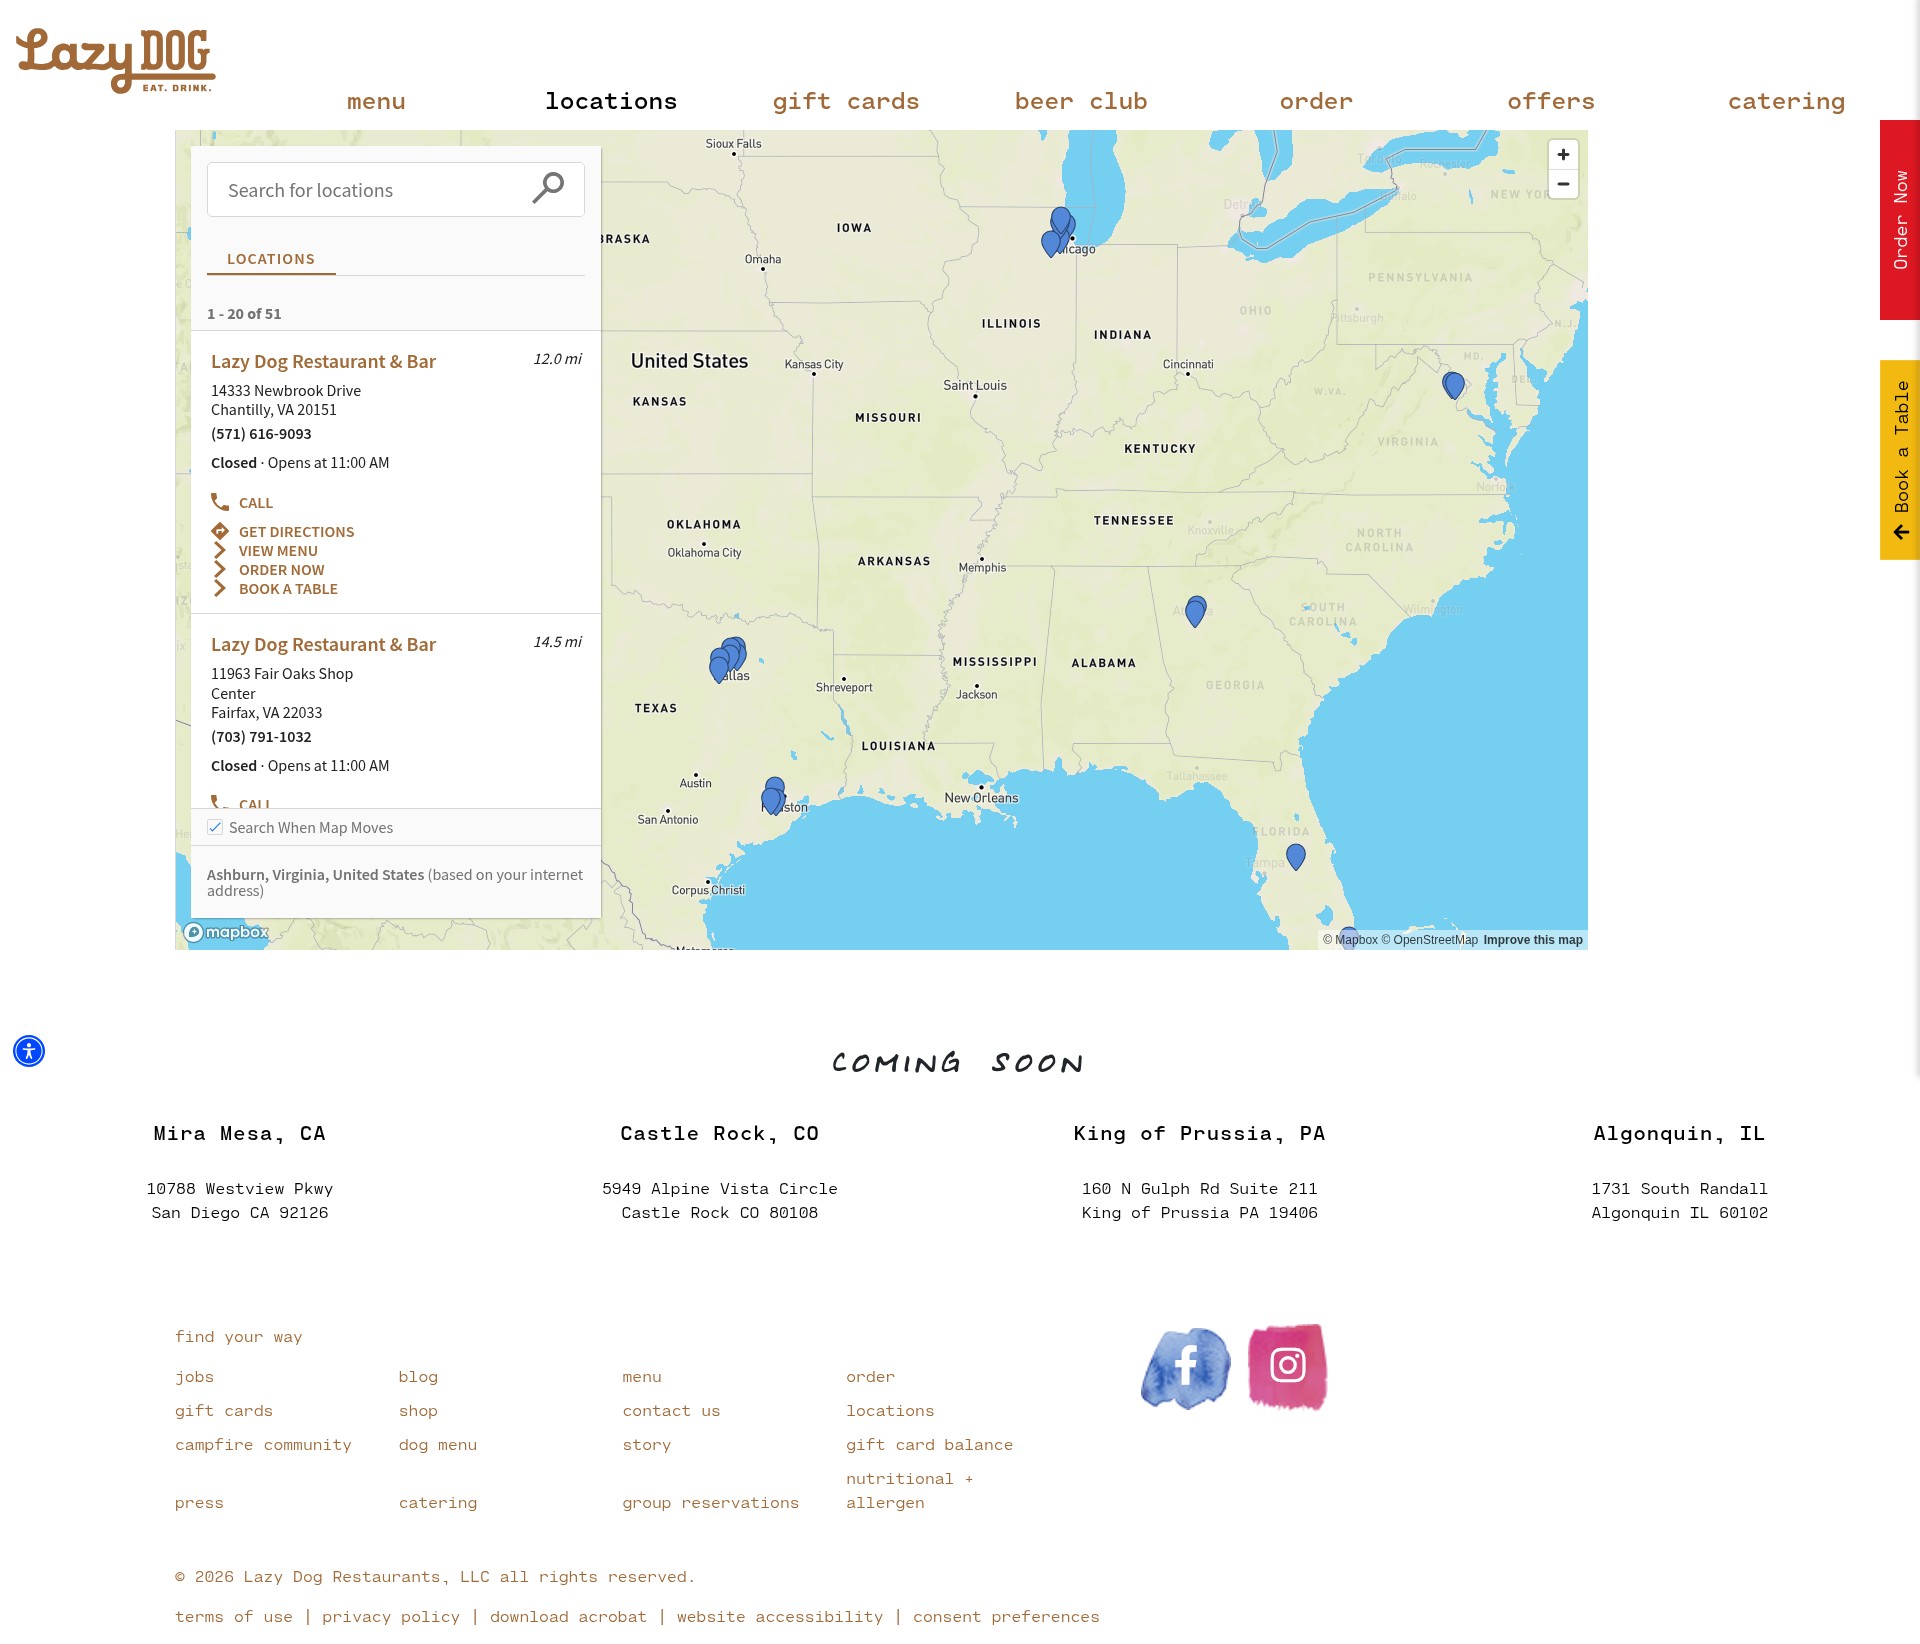Viewport: 1920px width, 1644px height.
Task: Click phone number (703) 791-1032
Action: pos(261,737)
